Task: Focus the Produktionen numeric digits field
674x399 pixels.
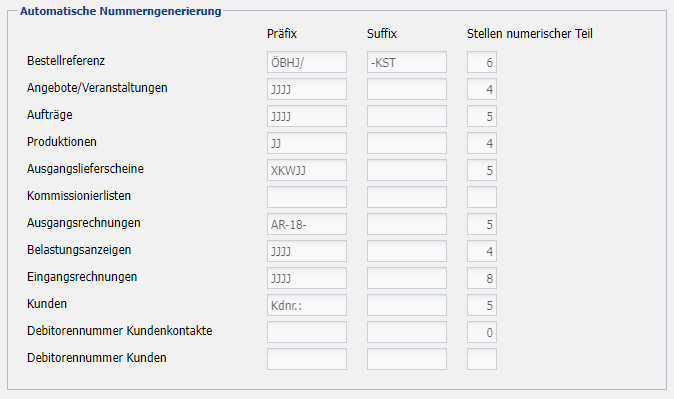Action: click(482, 143)
